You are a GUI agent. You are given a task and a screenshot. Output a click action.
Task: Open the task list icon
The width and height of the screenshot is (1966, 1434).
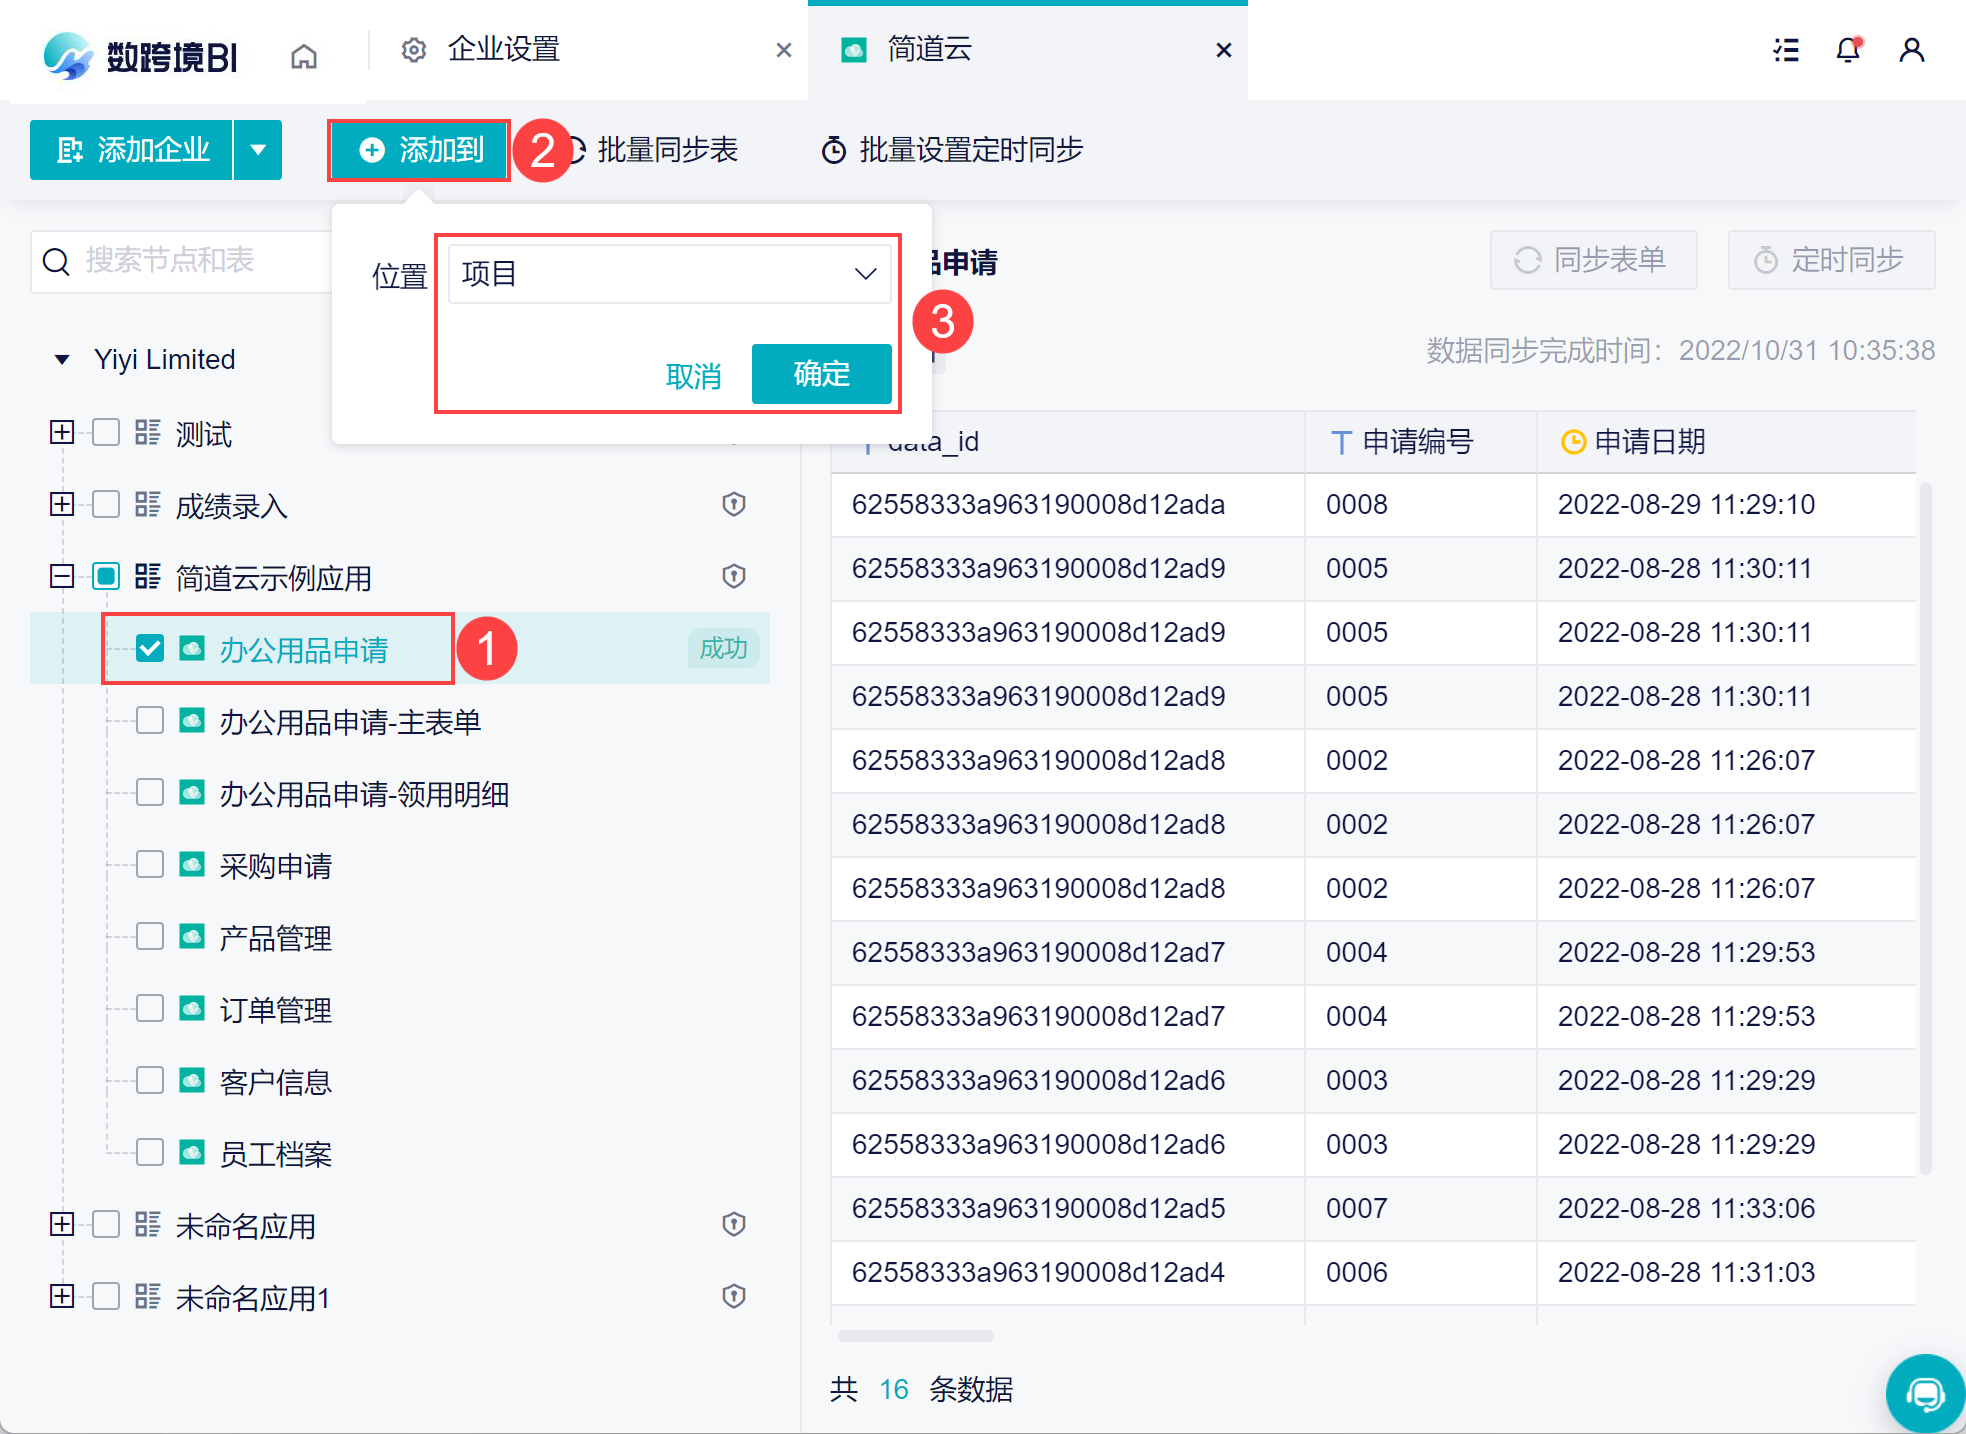[1786, 50]
